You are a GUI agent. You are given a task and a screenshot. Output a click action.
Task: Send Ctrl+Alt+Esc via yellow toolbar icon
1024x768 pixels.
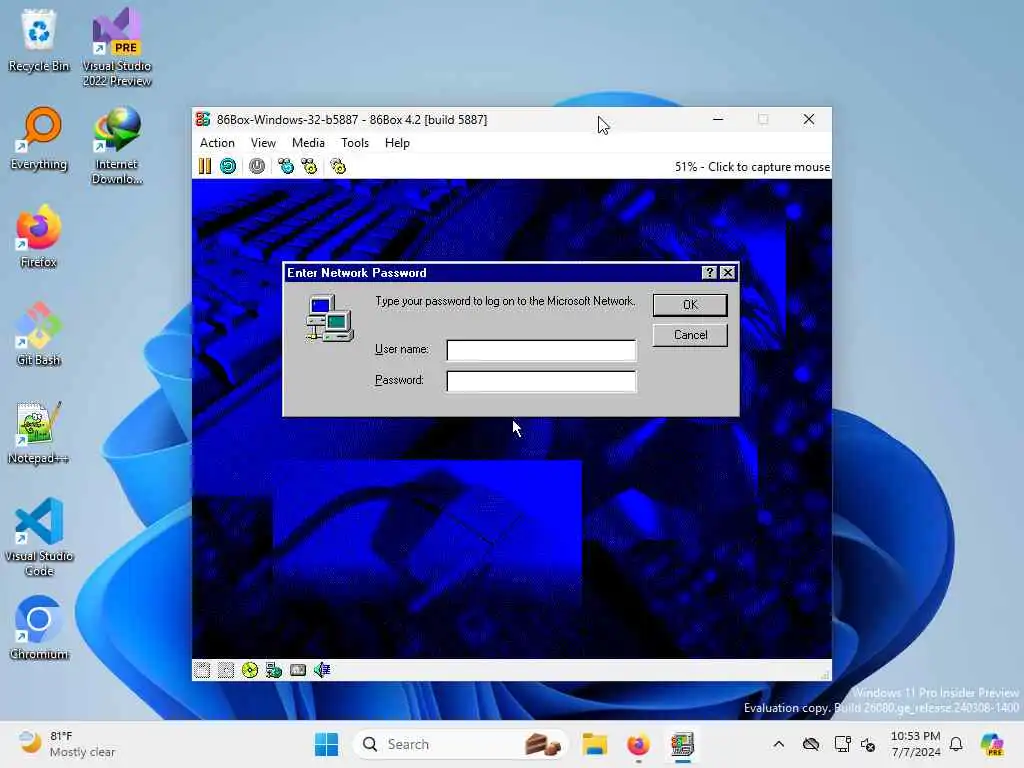[310, 167]
